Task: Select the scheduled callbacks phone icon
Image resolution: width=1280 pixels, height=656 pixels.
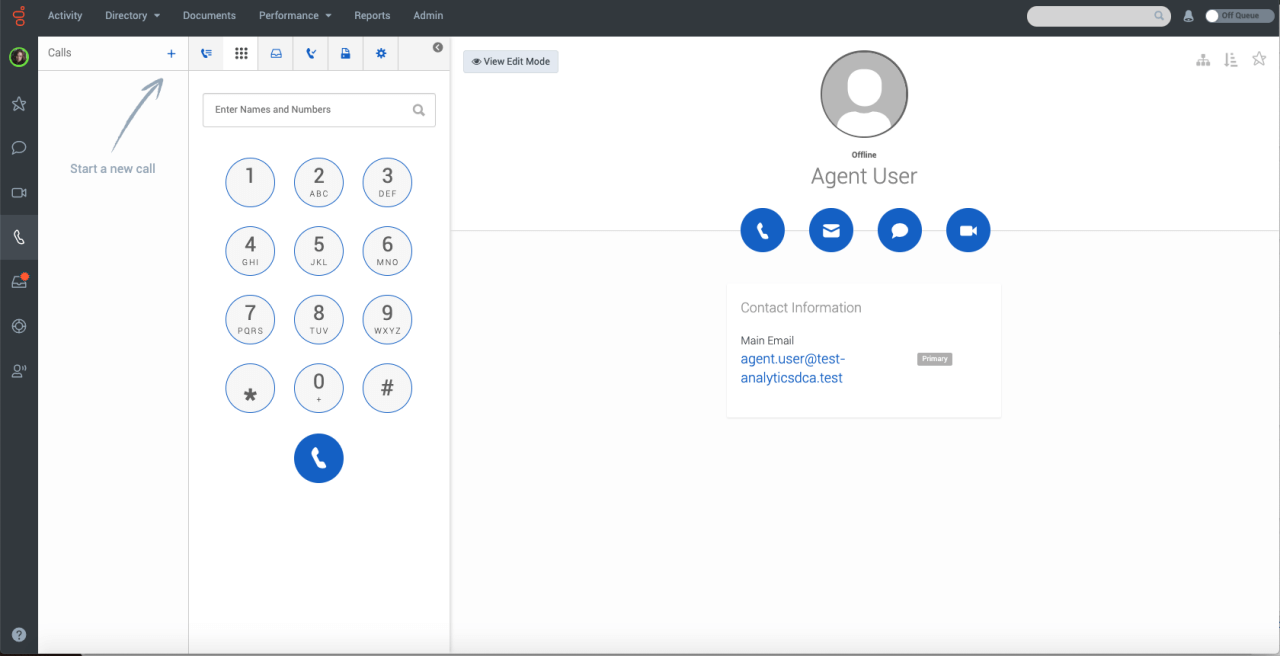Action: pyautogui.click(x=310, y=53)
